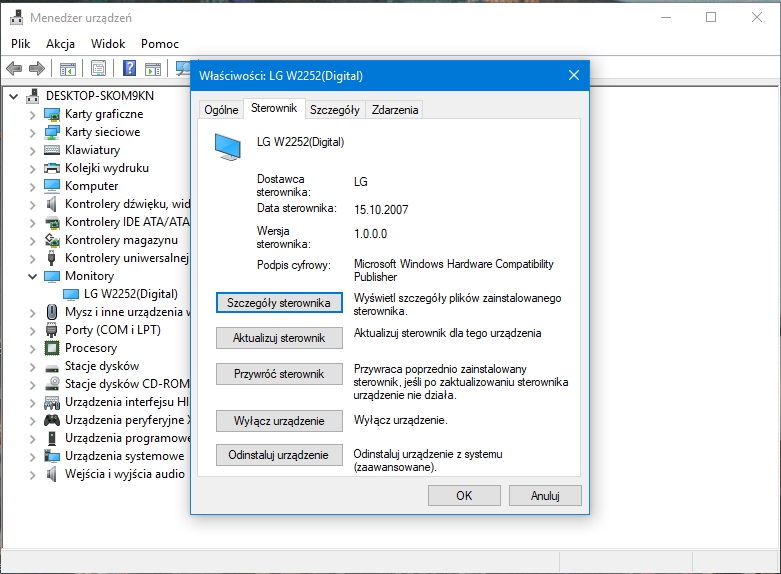The image size is (781, 574).
Task: Click the large monitor icon in dialog
Action: (x=228, y=147)
